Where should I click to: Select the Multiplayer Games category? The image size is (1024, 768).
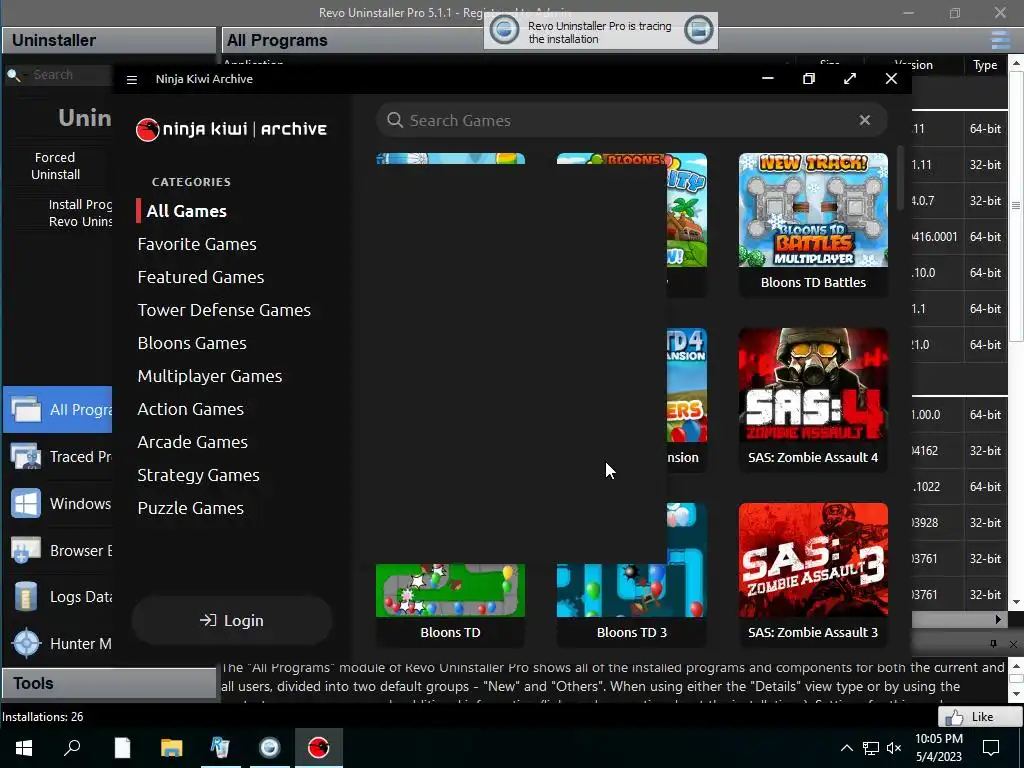pyautogui.click(x=210, y=376)
